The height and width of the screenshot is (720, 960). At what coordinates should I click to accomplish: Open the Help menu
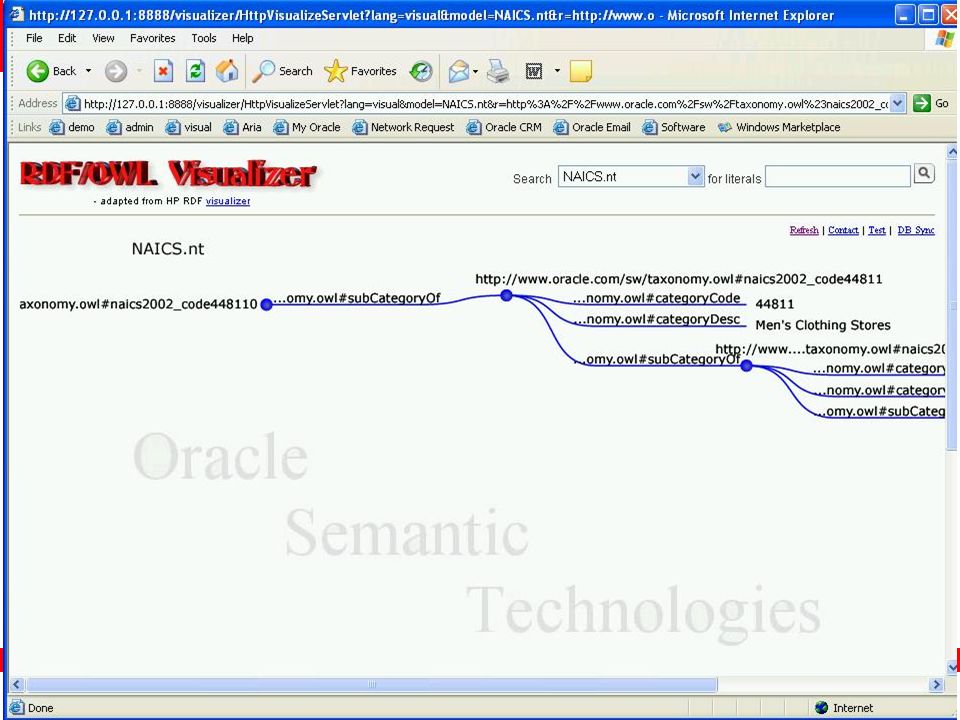tap(242, 38)
